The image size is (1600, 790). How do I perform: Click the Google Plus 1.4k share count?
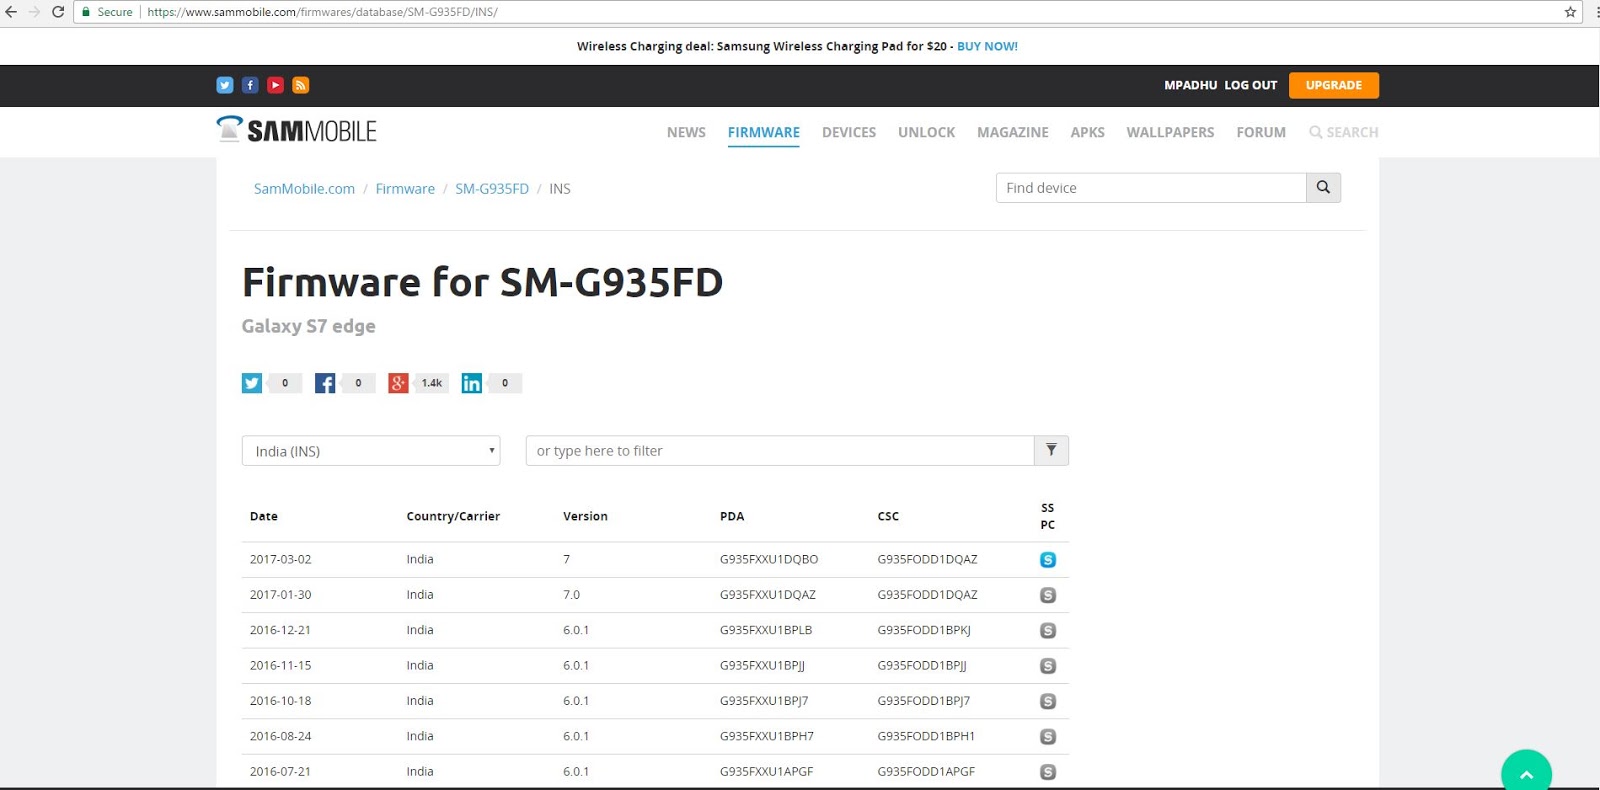tap(431, 383)
